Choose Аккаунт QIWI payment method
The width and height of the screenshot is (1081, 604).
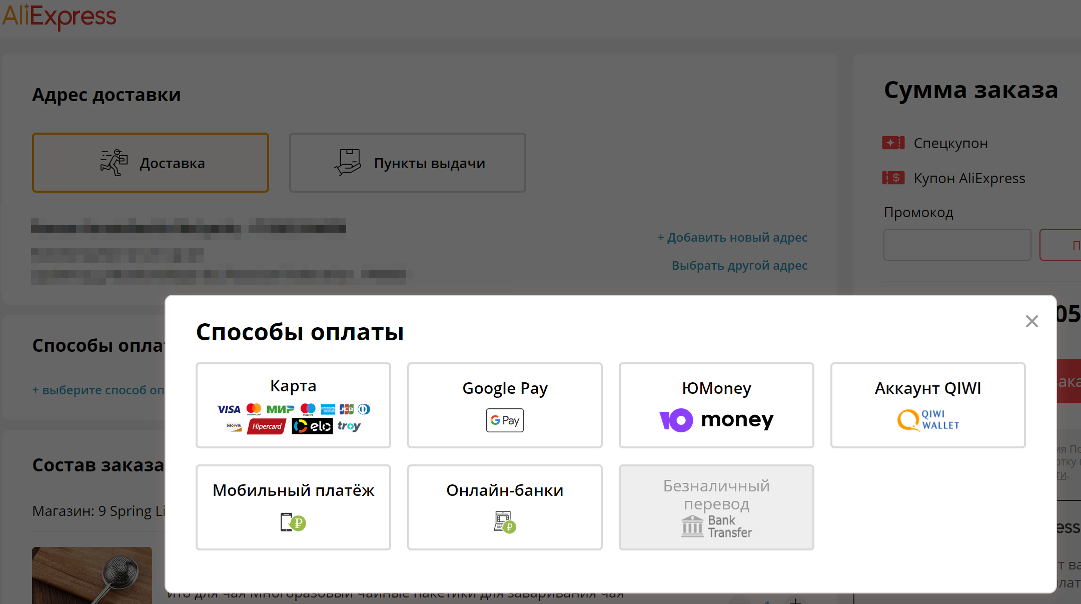coord(928,405)
